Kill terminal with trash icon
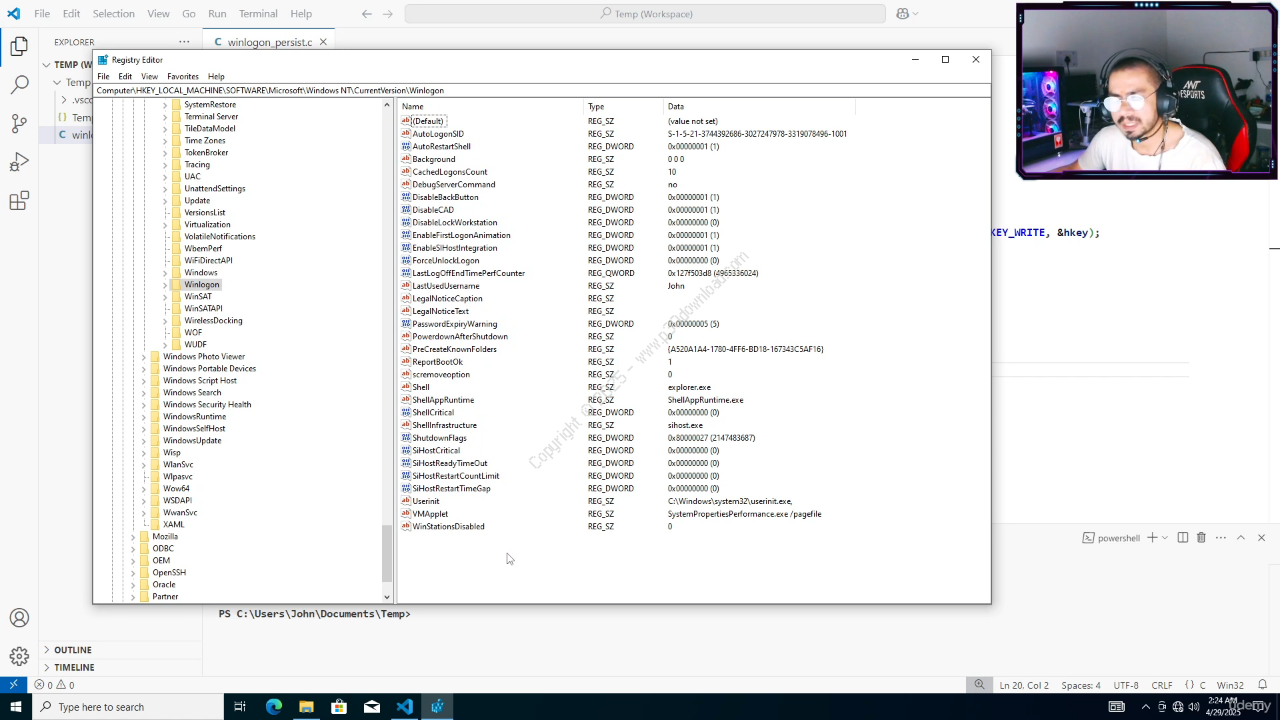 (x=1201, y=538)
